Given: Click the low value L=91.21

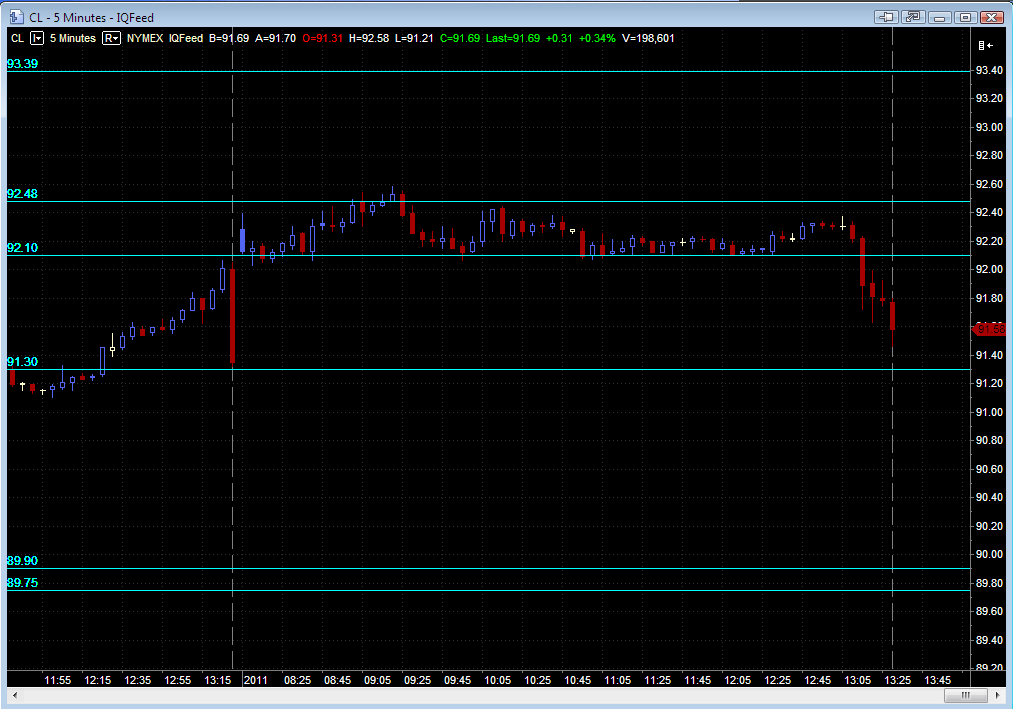Looking at the screenshot, I should pyautogui.click(x=414, y=38).
